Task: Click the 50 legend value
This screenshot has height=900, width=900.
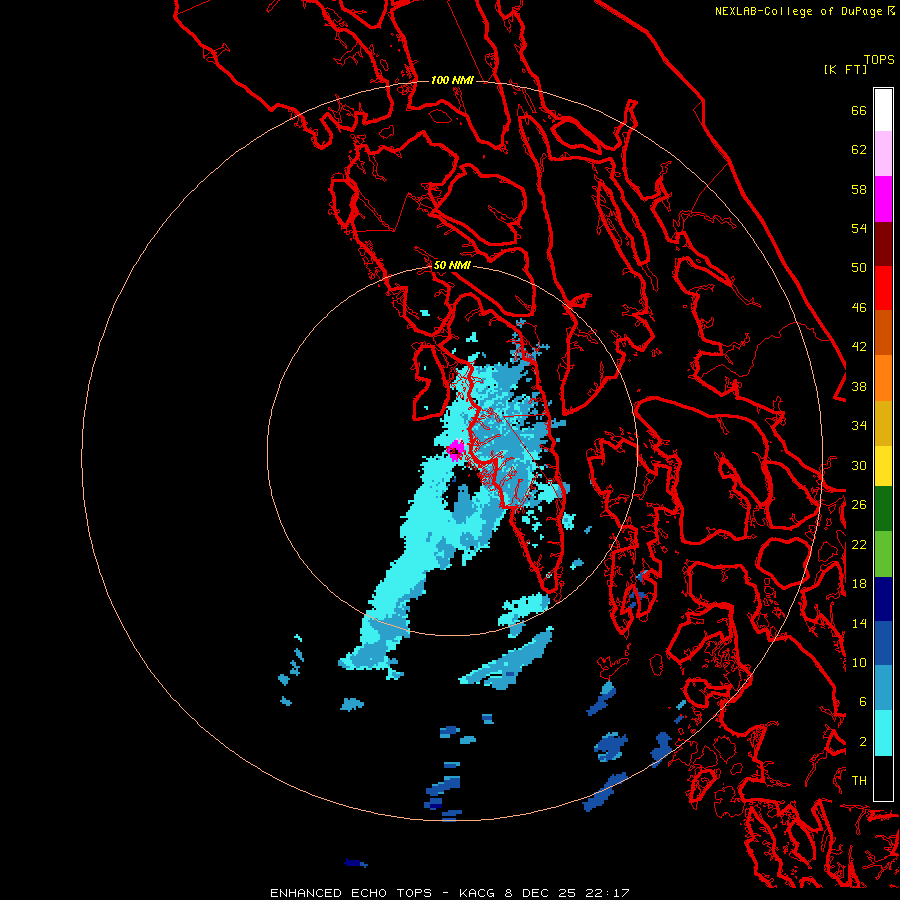Action: click(x=859, y=268)
